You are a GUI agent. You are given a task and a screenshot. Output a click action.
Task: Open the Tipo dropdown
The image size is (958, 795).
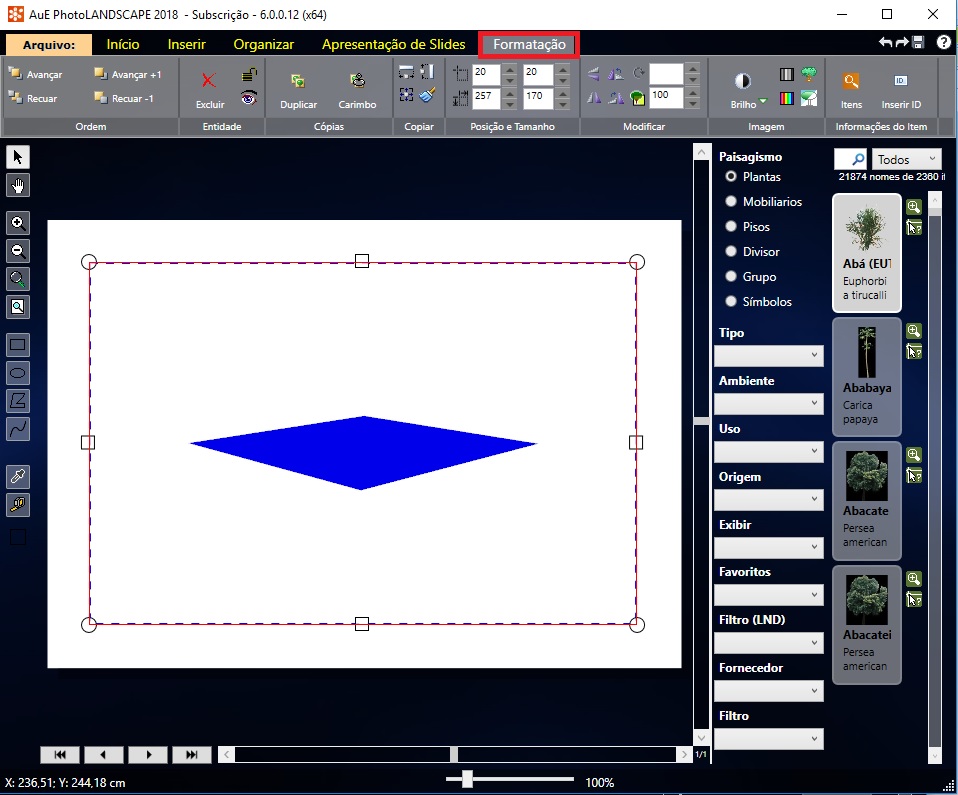click(x=769, y=355)
